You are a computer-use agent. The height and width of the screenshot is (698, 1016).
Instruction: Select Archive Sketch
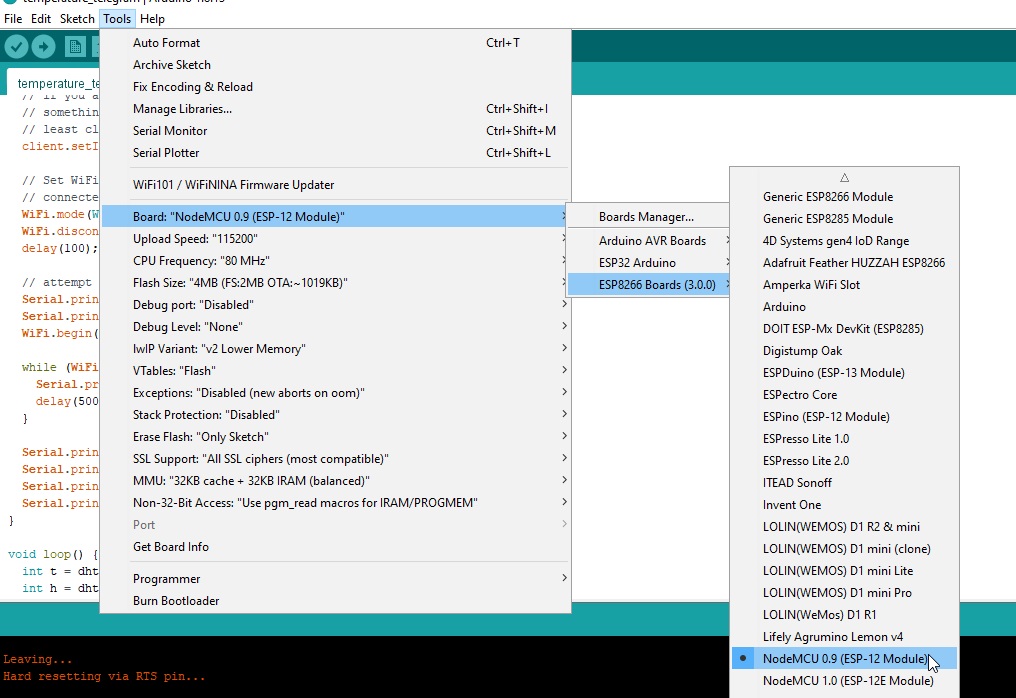tap(336, 65)
